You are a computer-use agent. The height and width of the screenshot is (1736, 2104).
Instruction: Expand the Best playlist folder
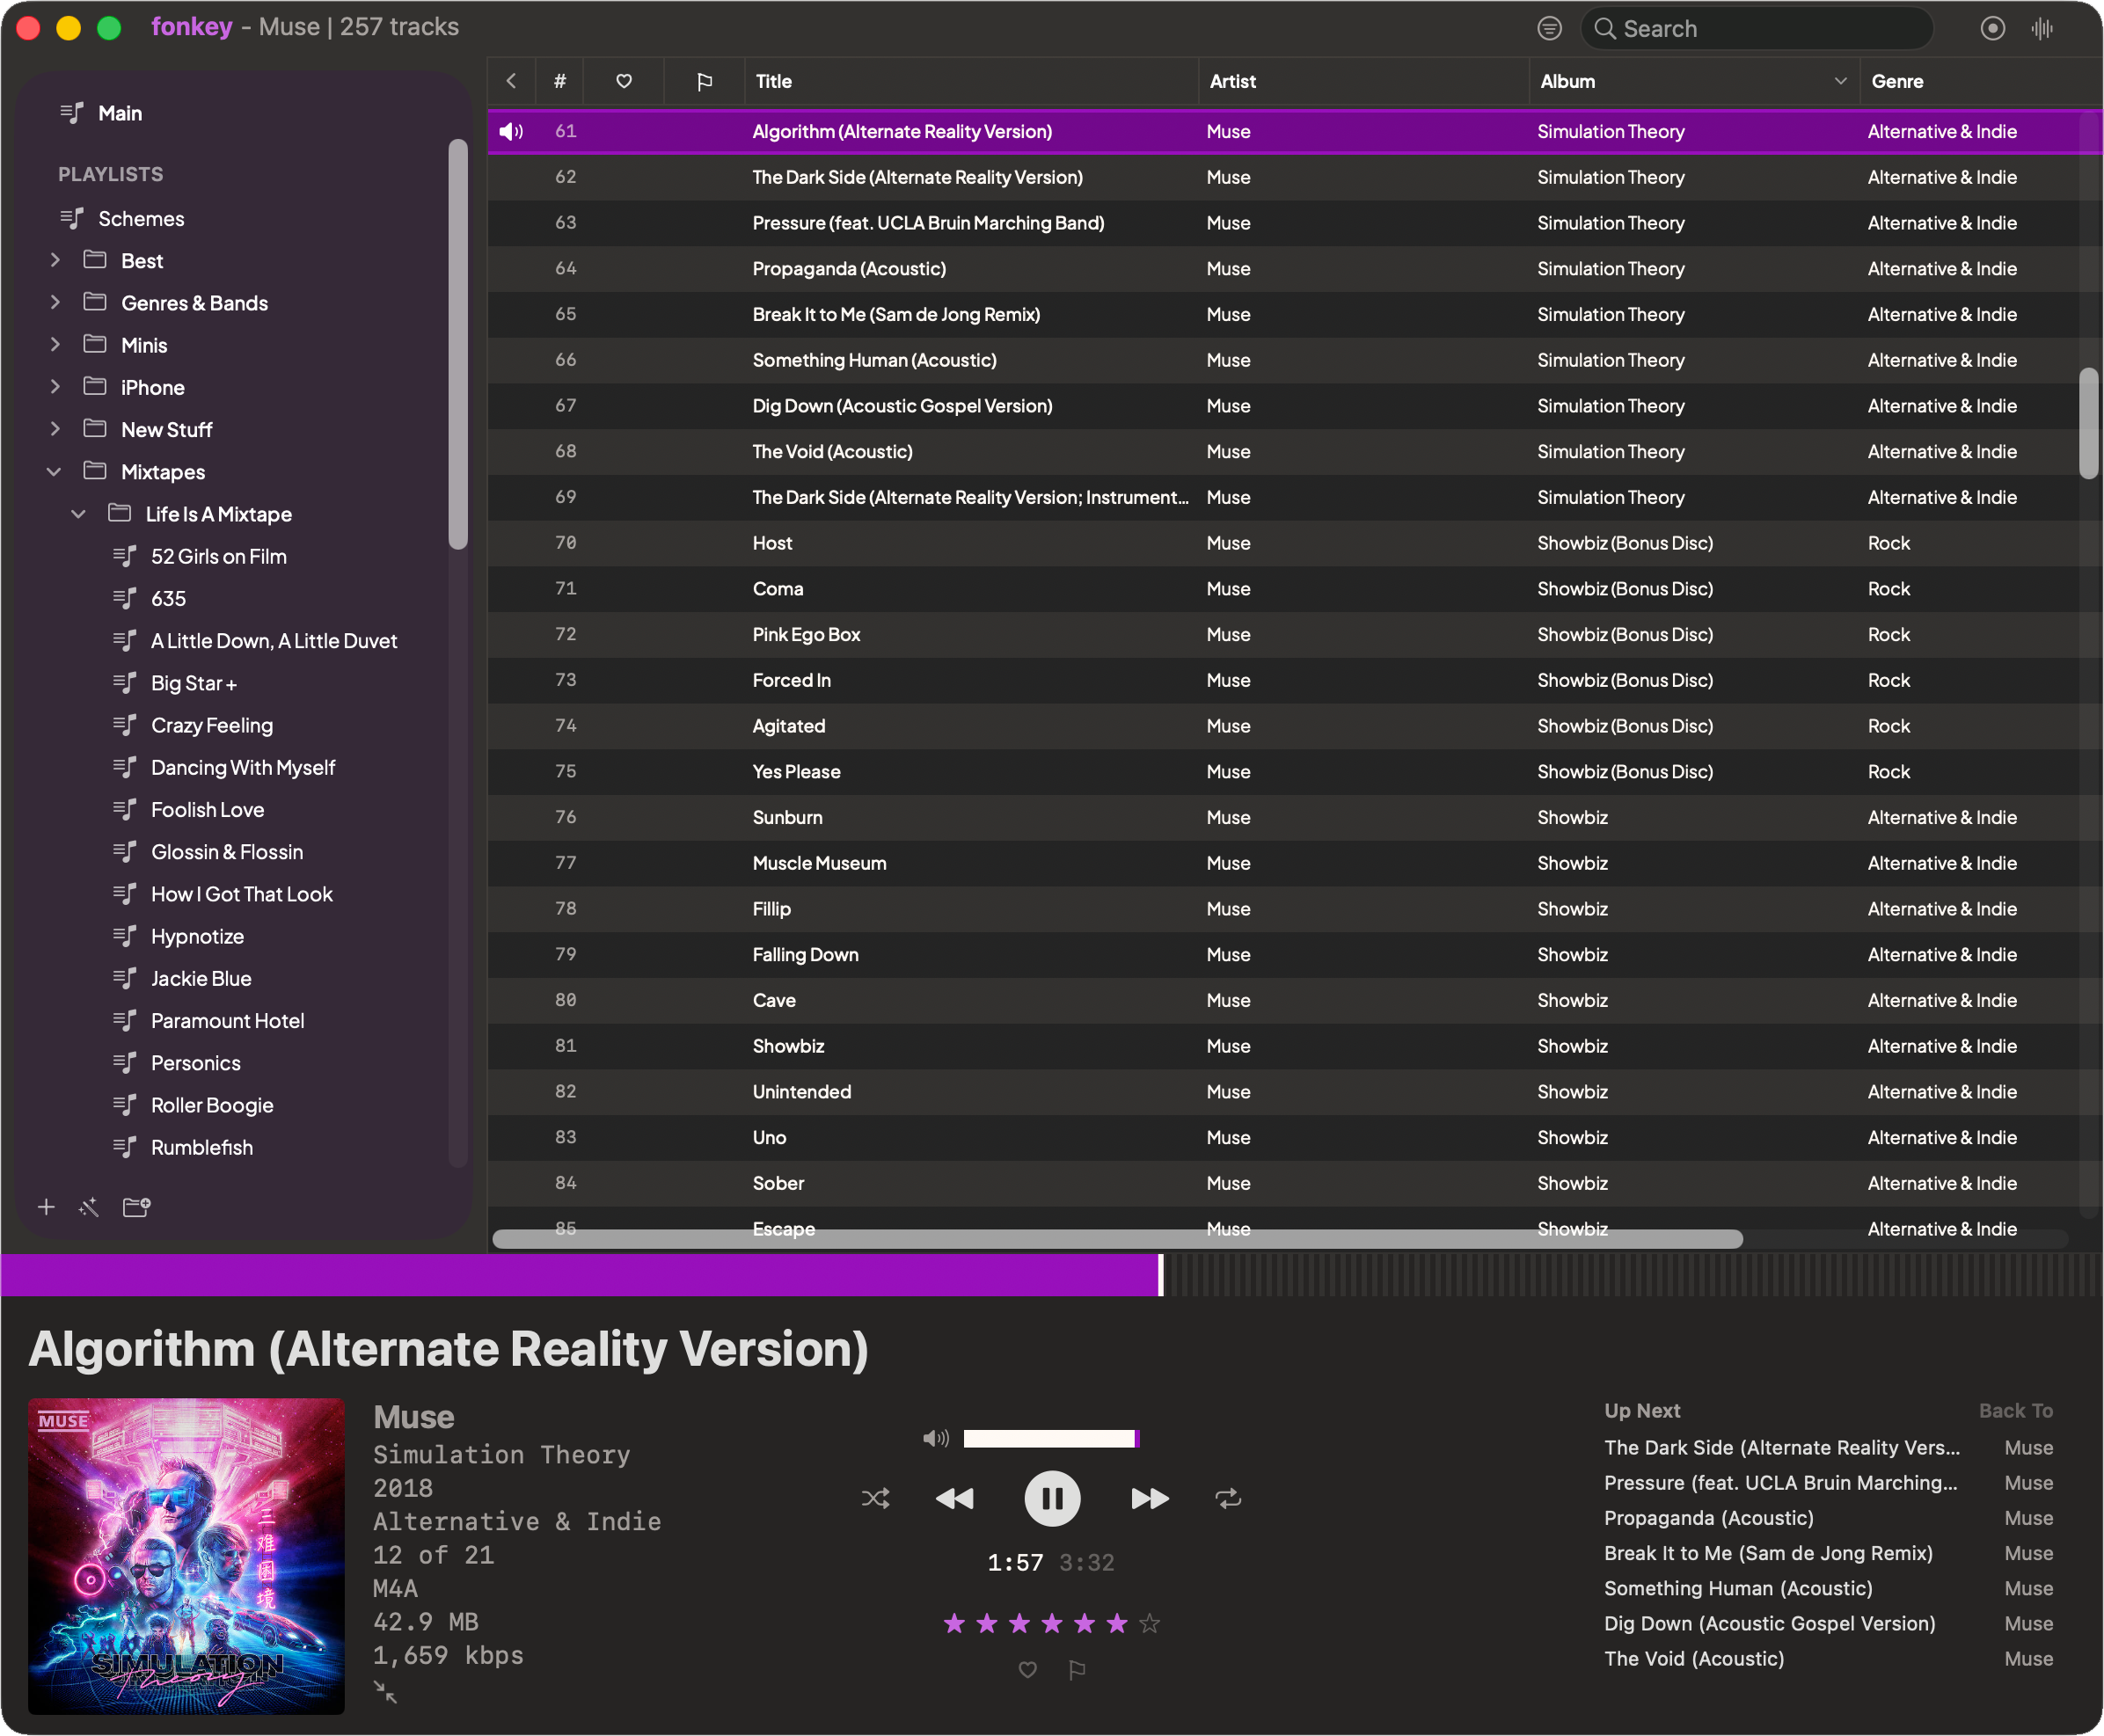click(x=55, y=260)
